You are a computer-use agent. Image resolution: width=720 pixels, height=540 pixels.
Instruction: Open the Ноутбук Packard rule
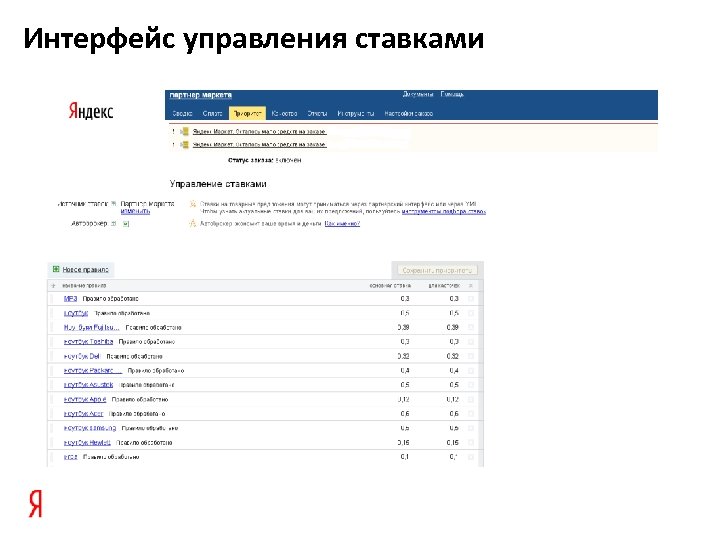coord(93,370)
